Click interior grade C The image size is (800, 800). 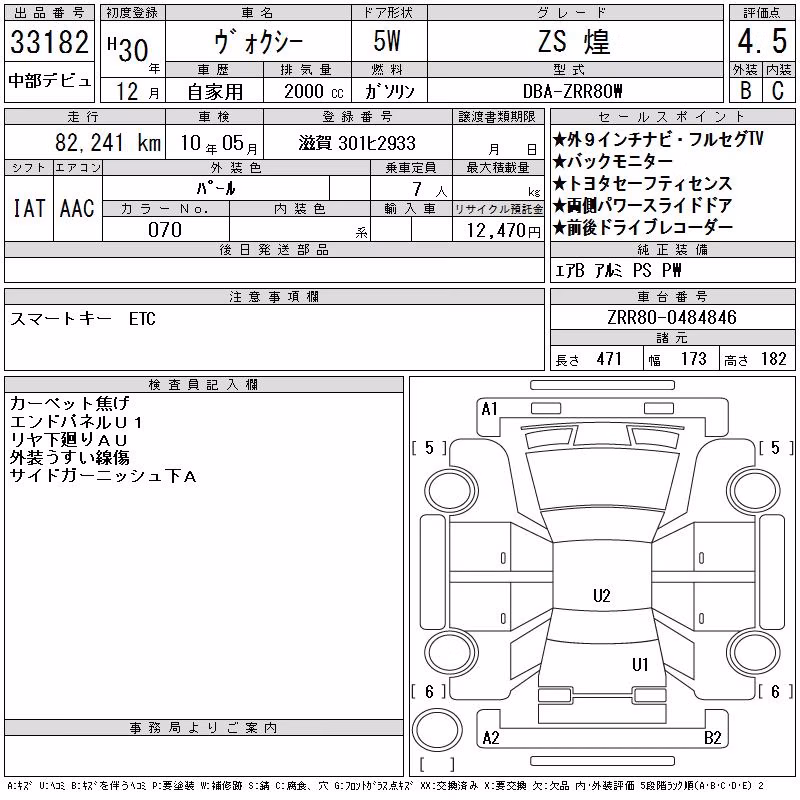778,91
